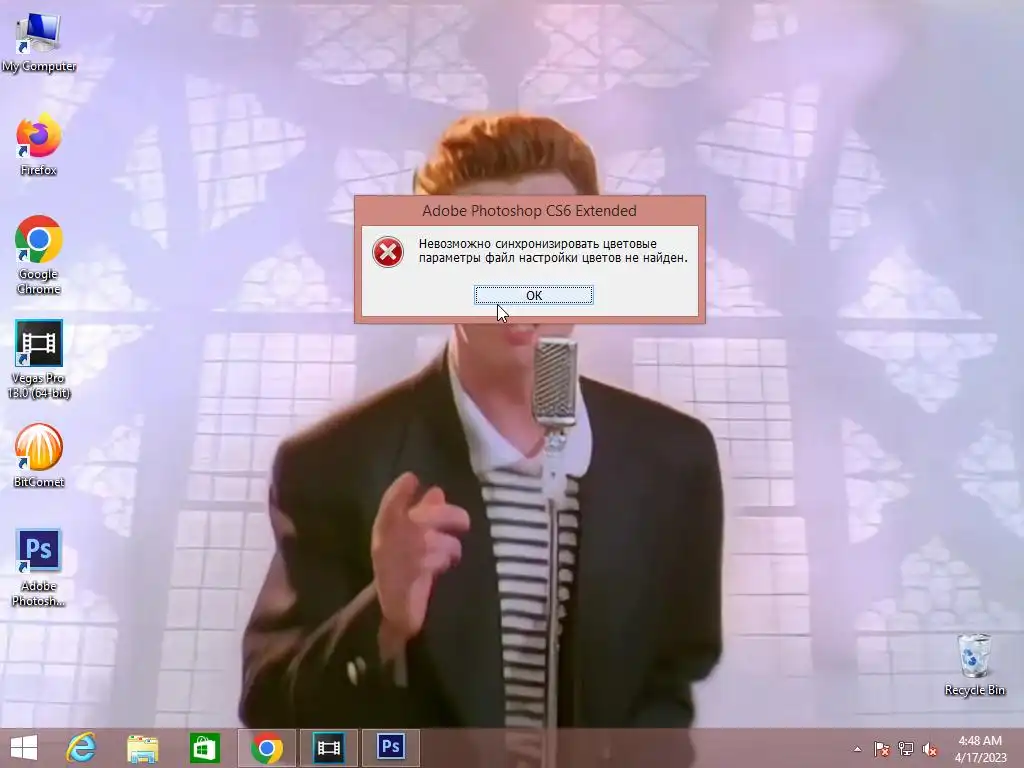
Task: Open File Explorer from taskbar
Action: coord(142,748)
